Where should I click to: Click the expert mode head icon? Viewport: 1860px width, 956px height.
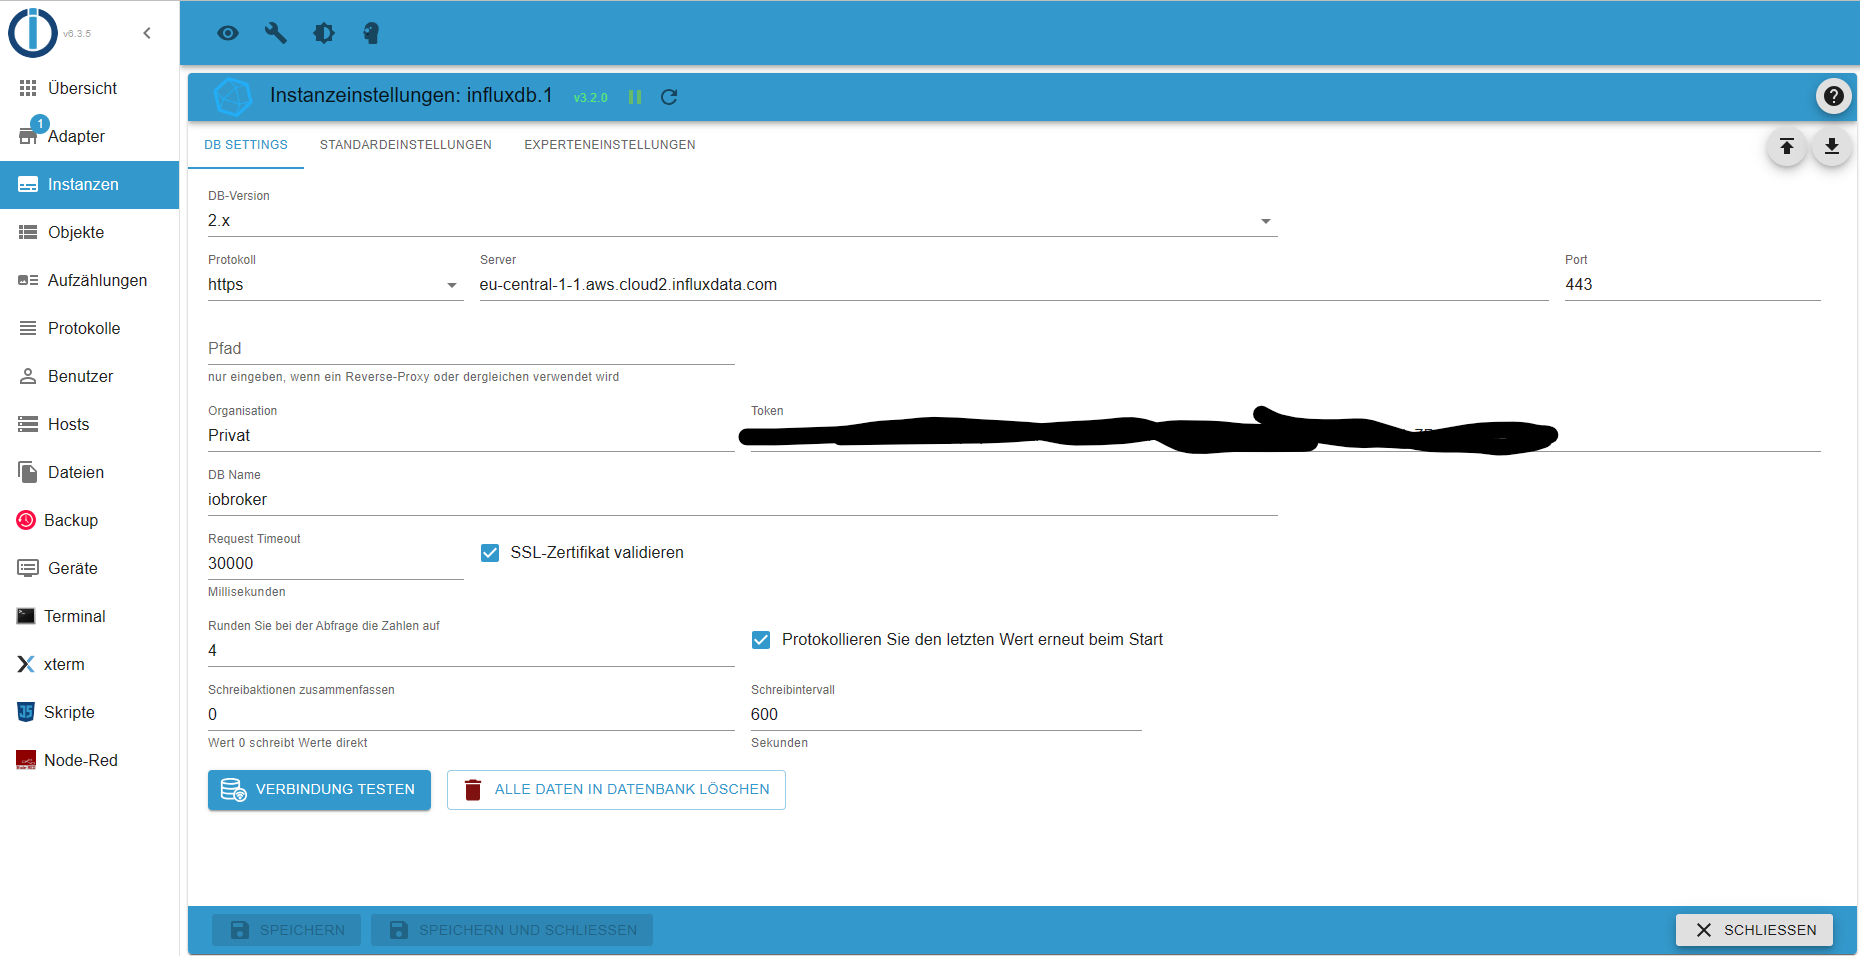coord(371,33)
